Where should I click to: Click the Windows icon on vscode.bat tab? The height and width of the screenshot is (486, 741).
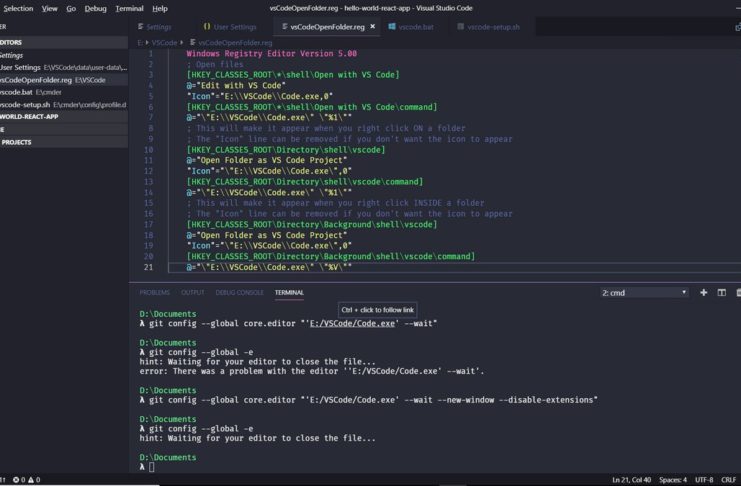[x=392, y=26]
